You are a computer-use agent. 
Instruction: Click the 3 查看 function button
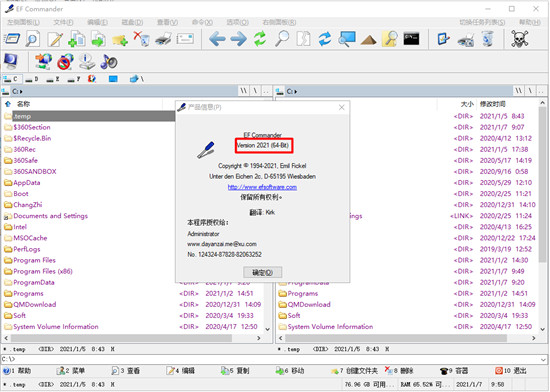coord(126,371)
